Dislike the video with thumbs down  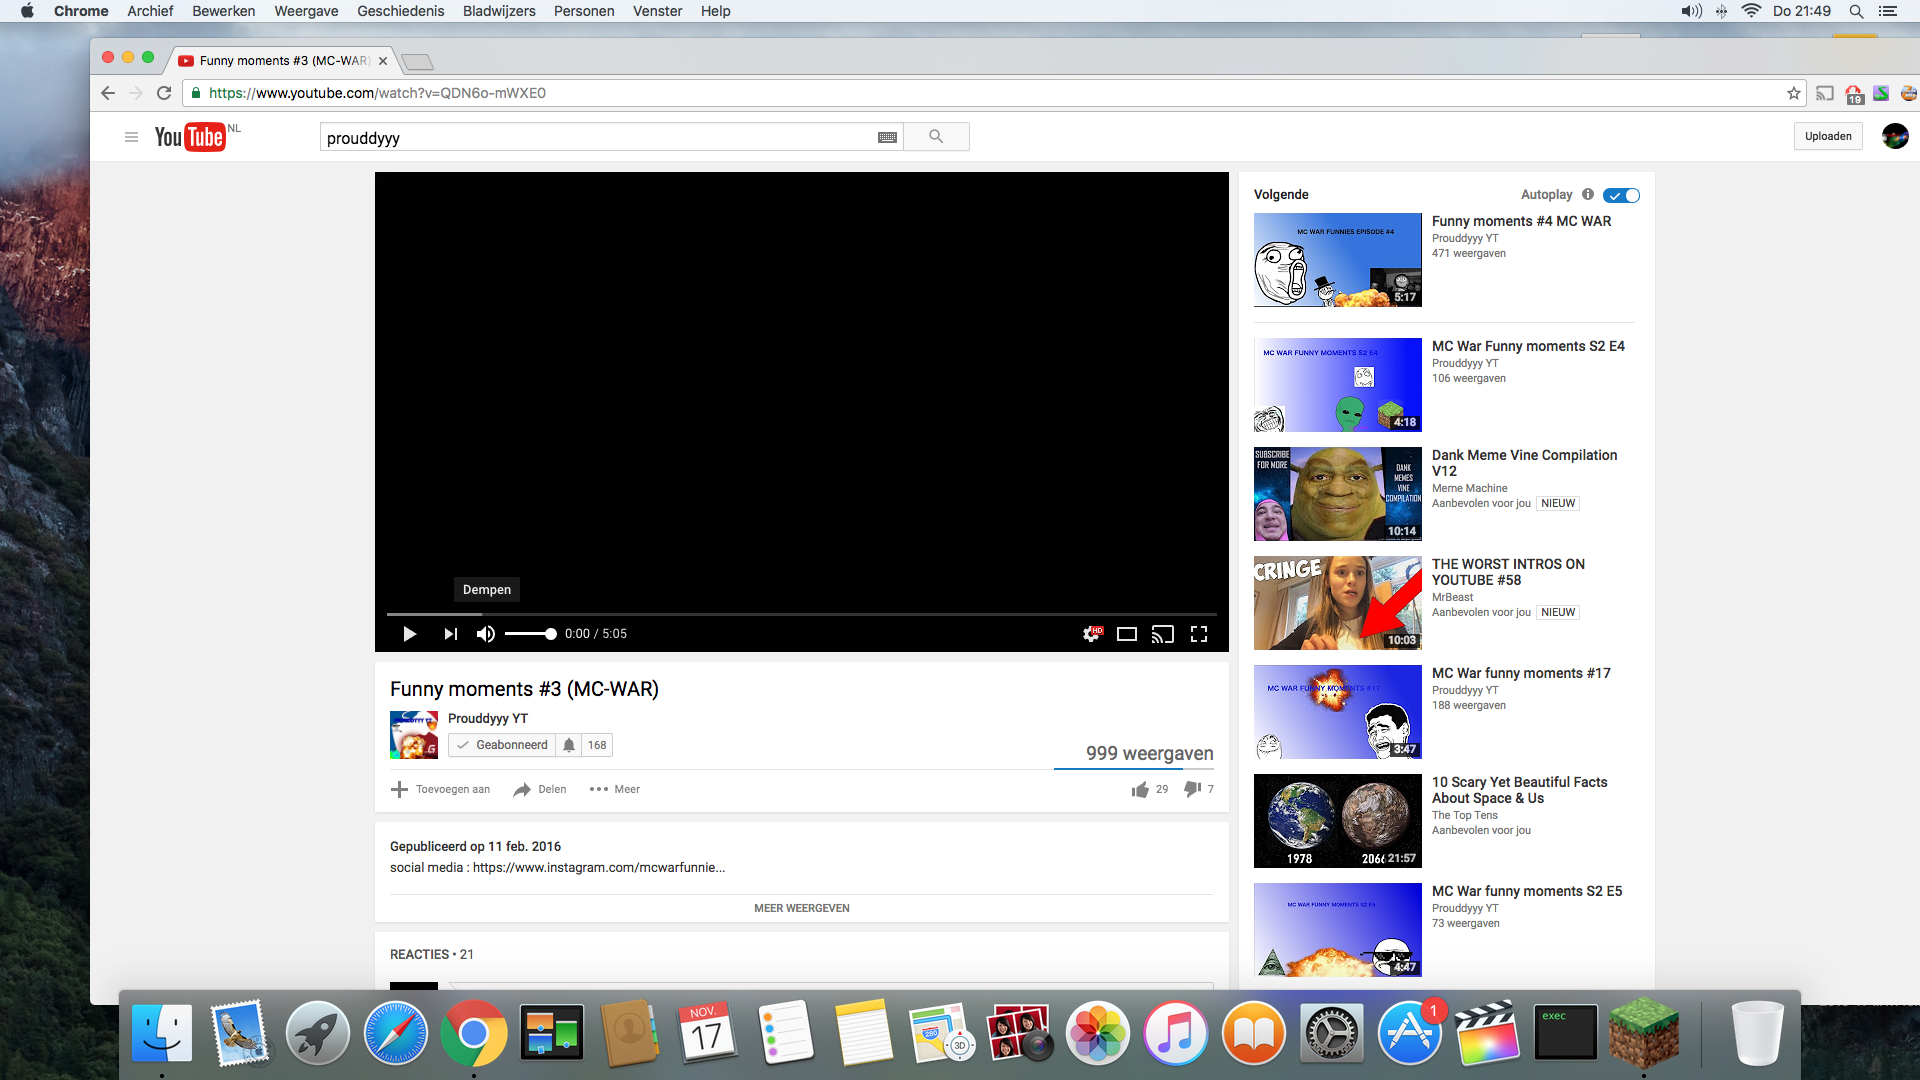(1192, 789)
